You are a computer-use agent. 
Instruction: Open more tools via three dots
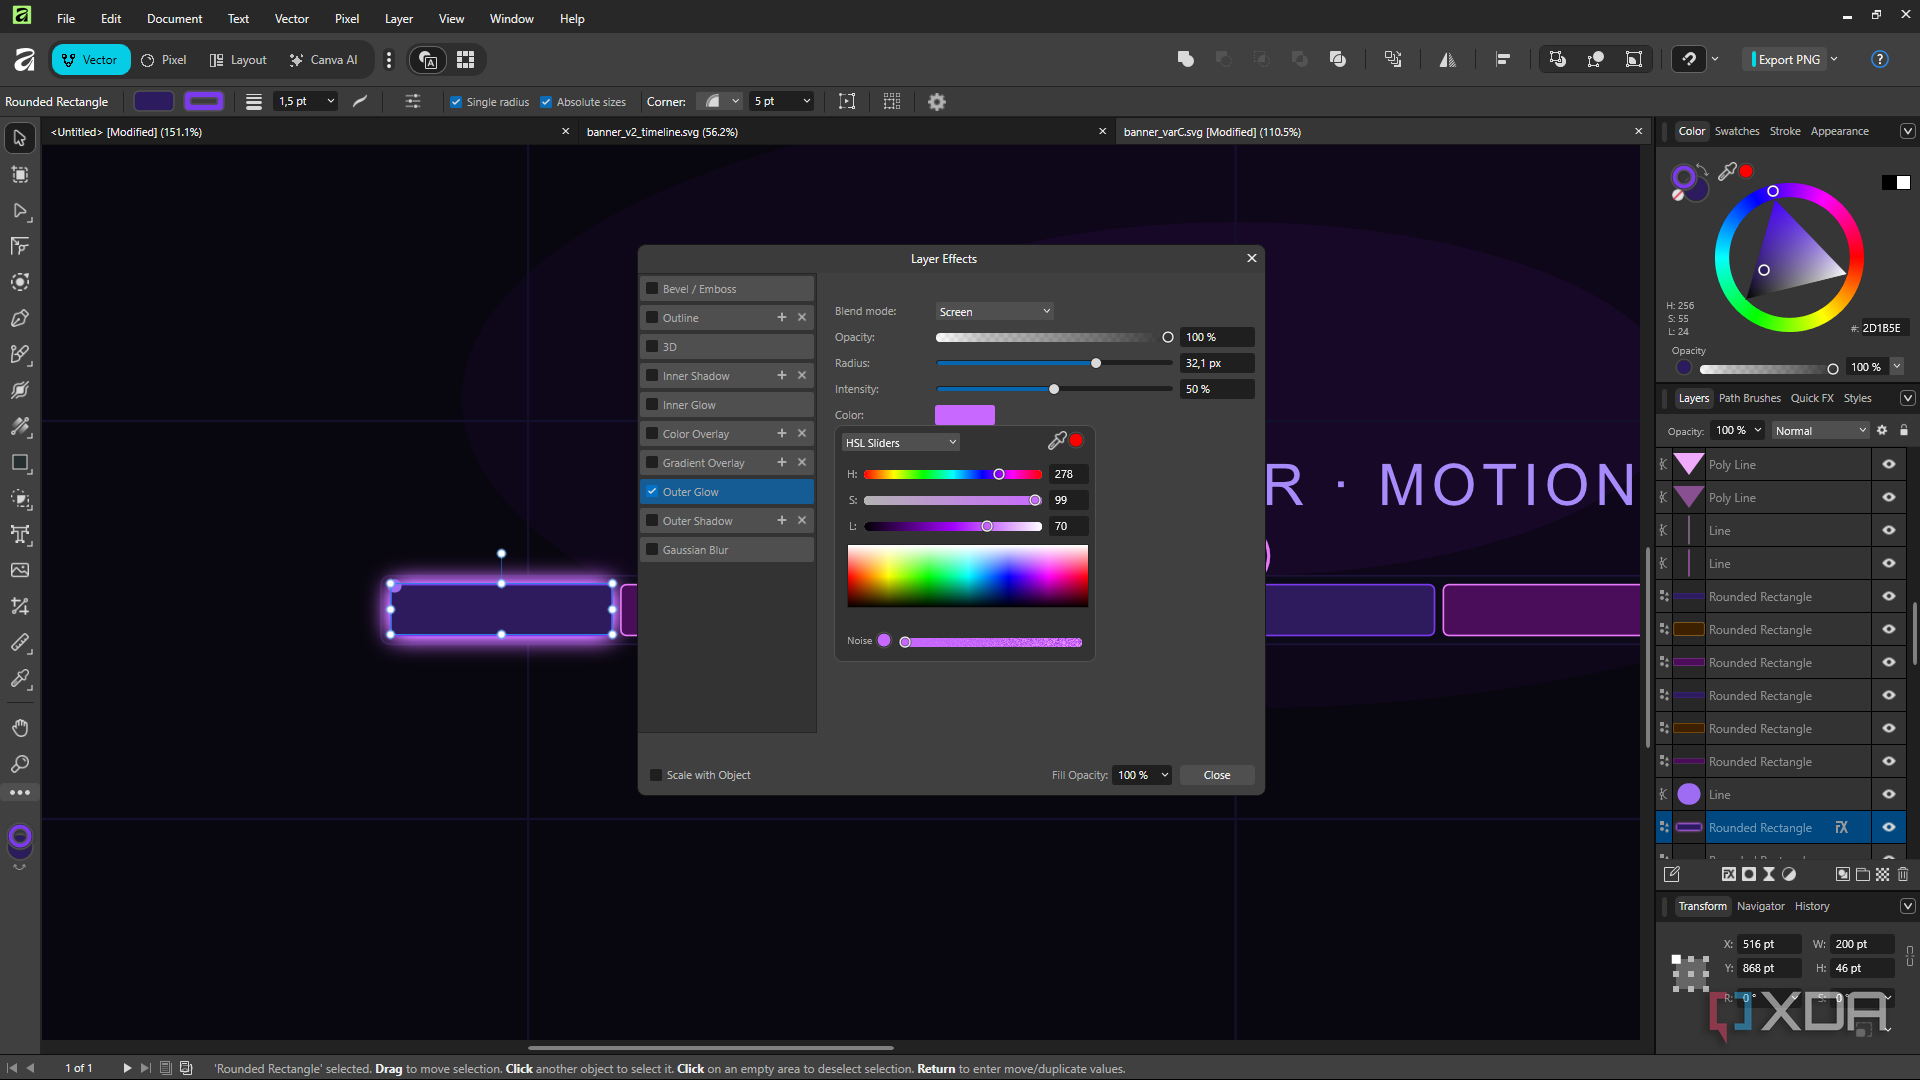pos(19,793)
